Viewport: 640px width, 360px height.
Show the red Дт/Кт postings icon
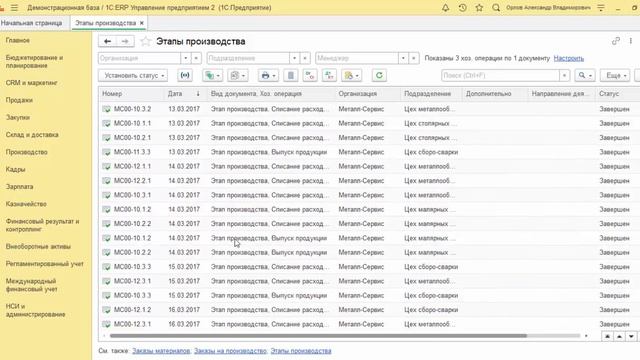310,76
